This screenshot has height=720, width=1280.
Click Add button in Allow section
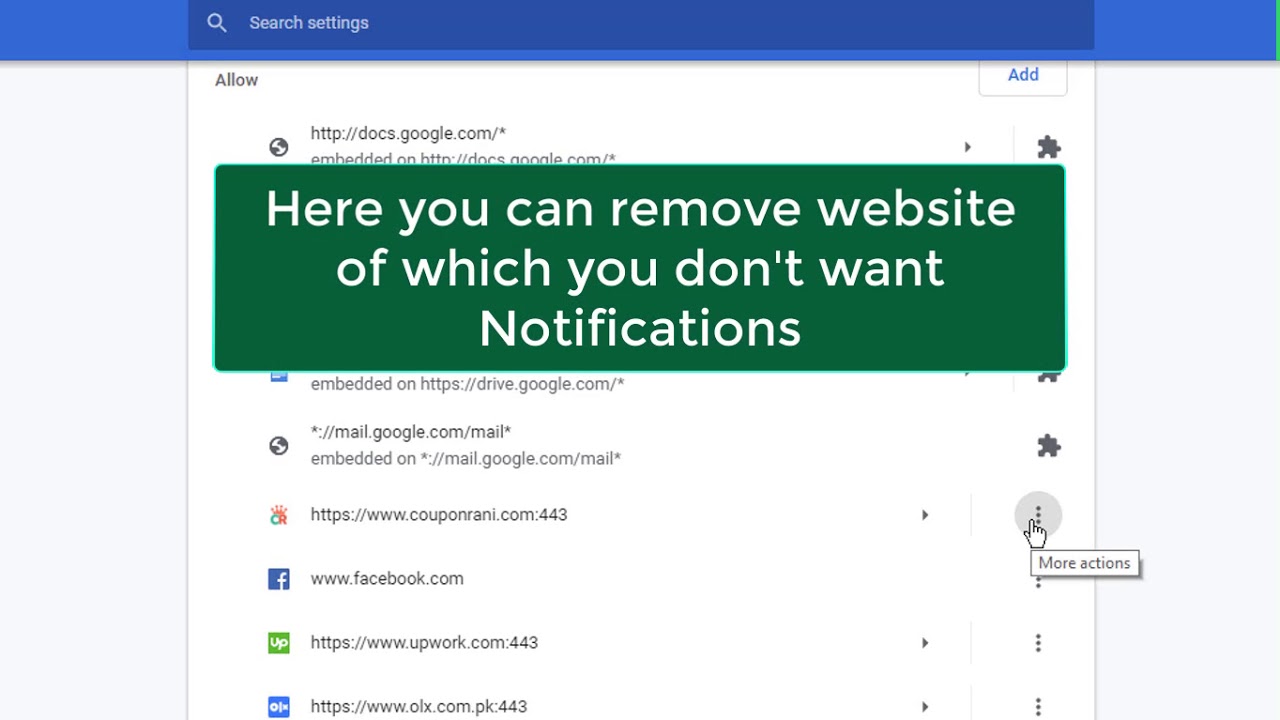pos(1023,75)
